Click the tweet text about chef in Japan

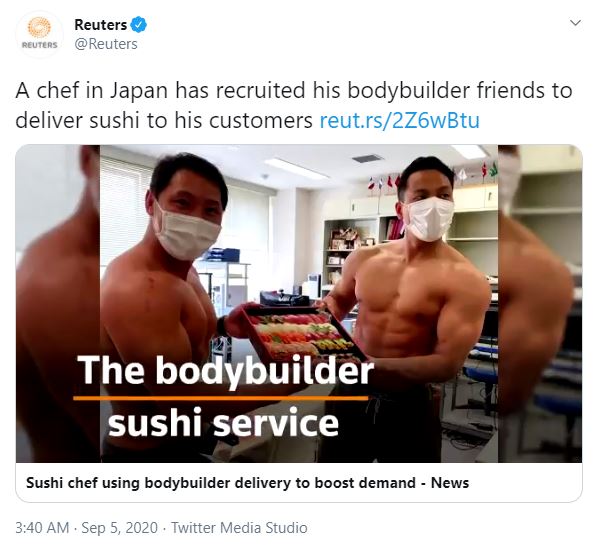[294, 106]
